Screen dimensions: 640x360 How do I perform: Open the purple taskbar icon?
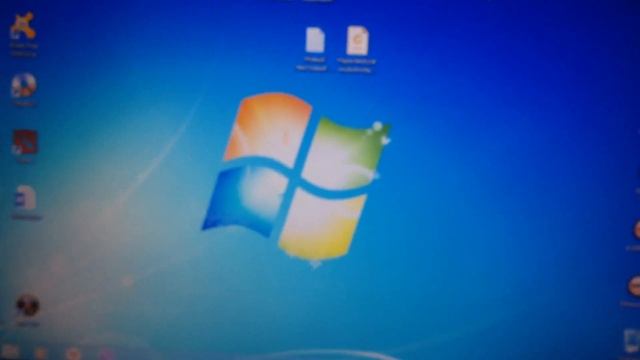[107, 353]
